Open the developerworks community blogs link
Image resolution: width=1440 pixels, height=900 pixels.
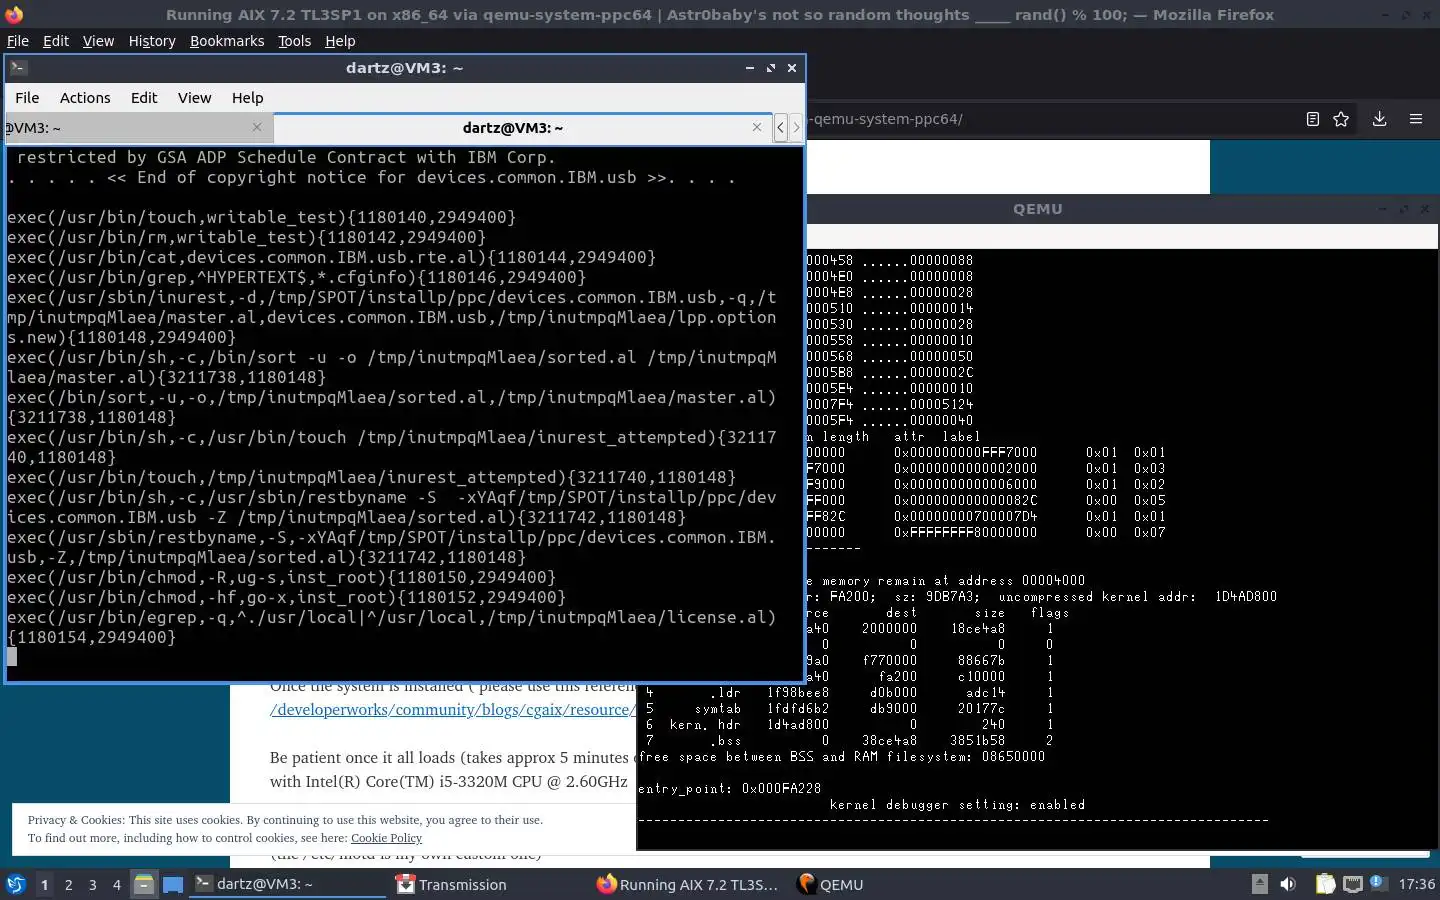(452, 710)
